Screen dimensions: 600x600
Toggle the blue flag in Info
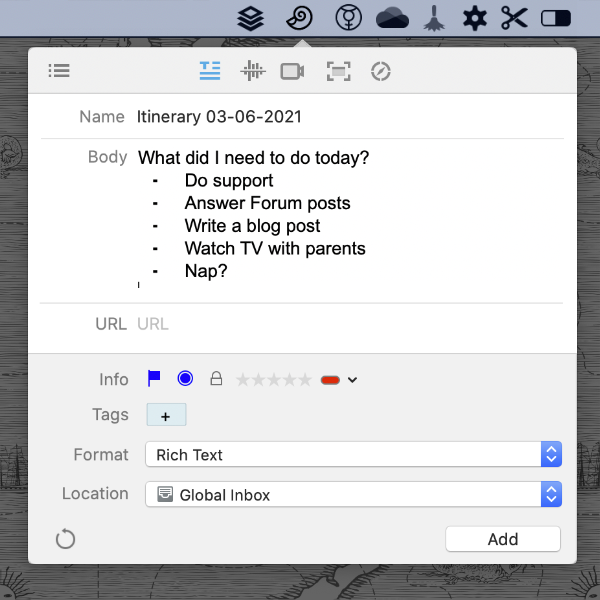coord(154,378)
